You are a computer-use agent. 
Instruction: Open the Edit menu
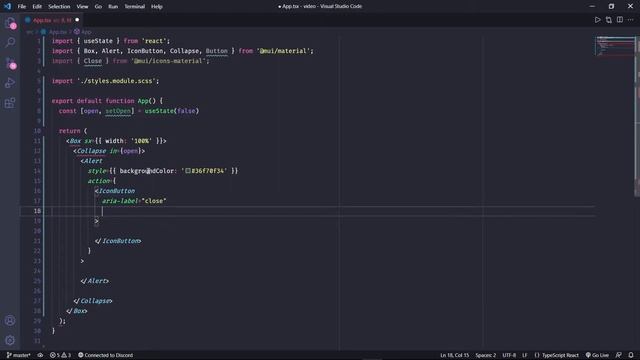37,7
